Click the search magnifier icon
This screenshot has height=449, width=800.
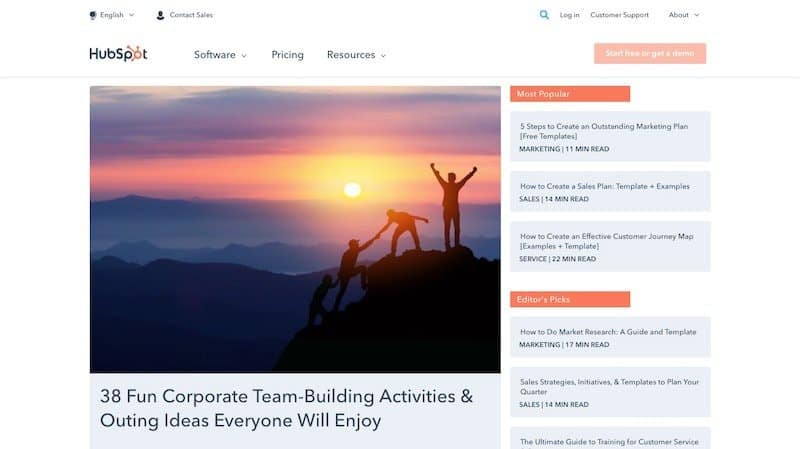click(x=544, y=15)
